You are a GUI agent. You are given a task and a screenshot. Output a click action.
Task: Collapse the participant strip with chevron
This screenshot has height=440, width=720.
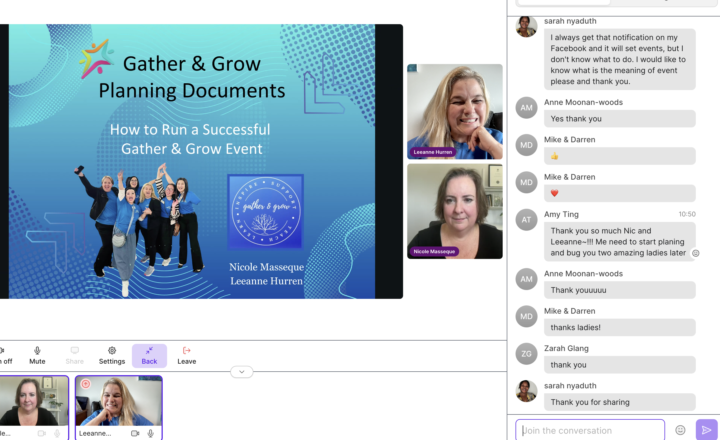coord(242,372)
